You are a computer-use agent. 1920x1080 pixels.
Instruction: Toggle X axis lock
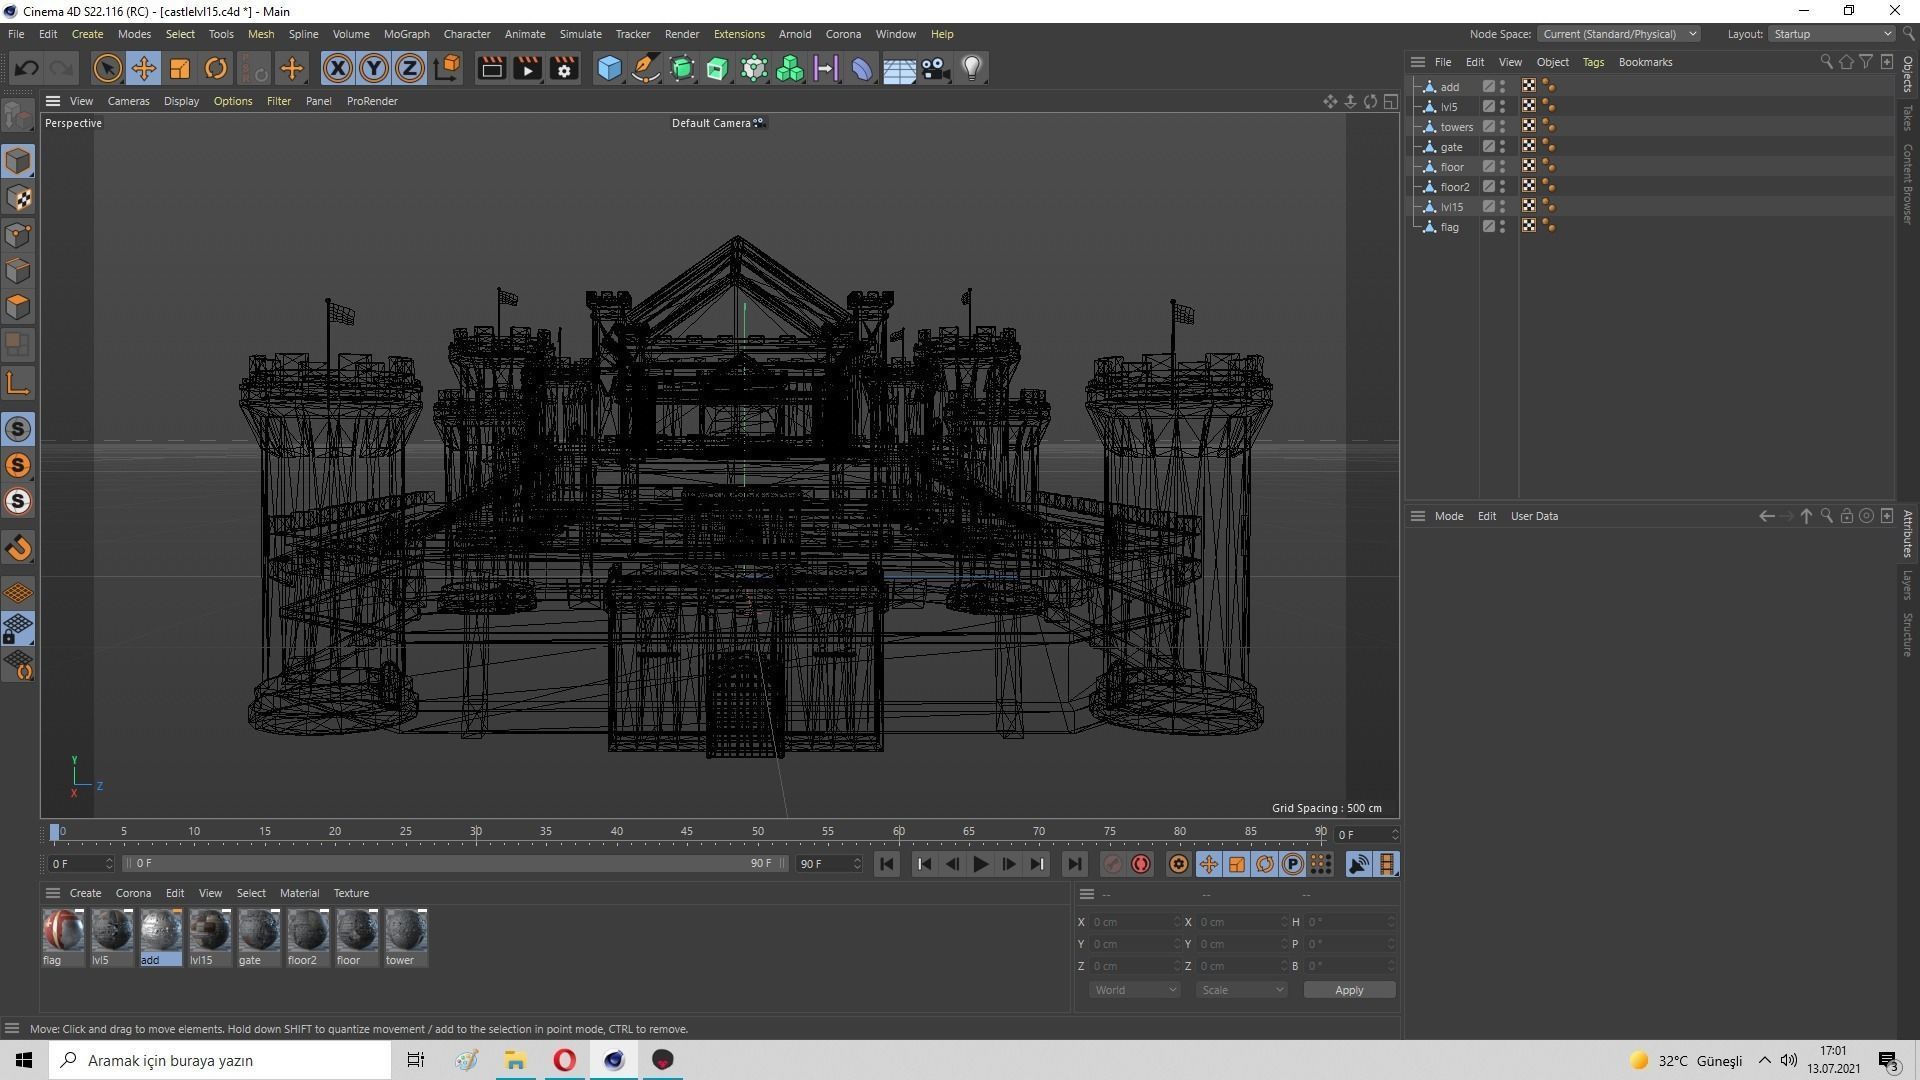coord(338,68)
